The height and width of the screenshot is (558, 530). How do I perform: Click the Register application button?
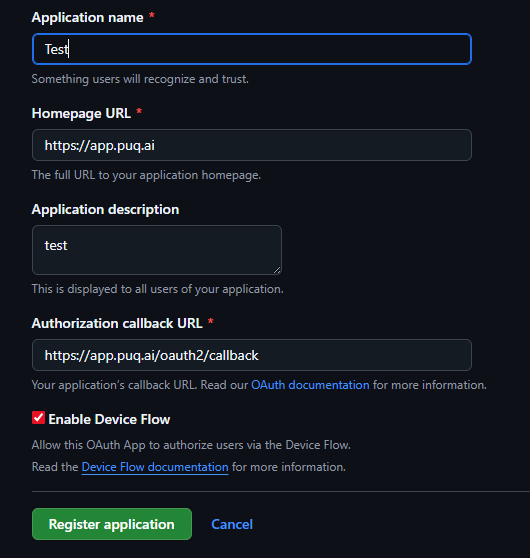[x=112, y=524]
